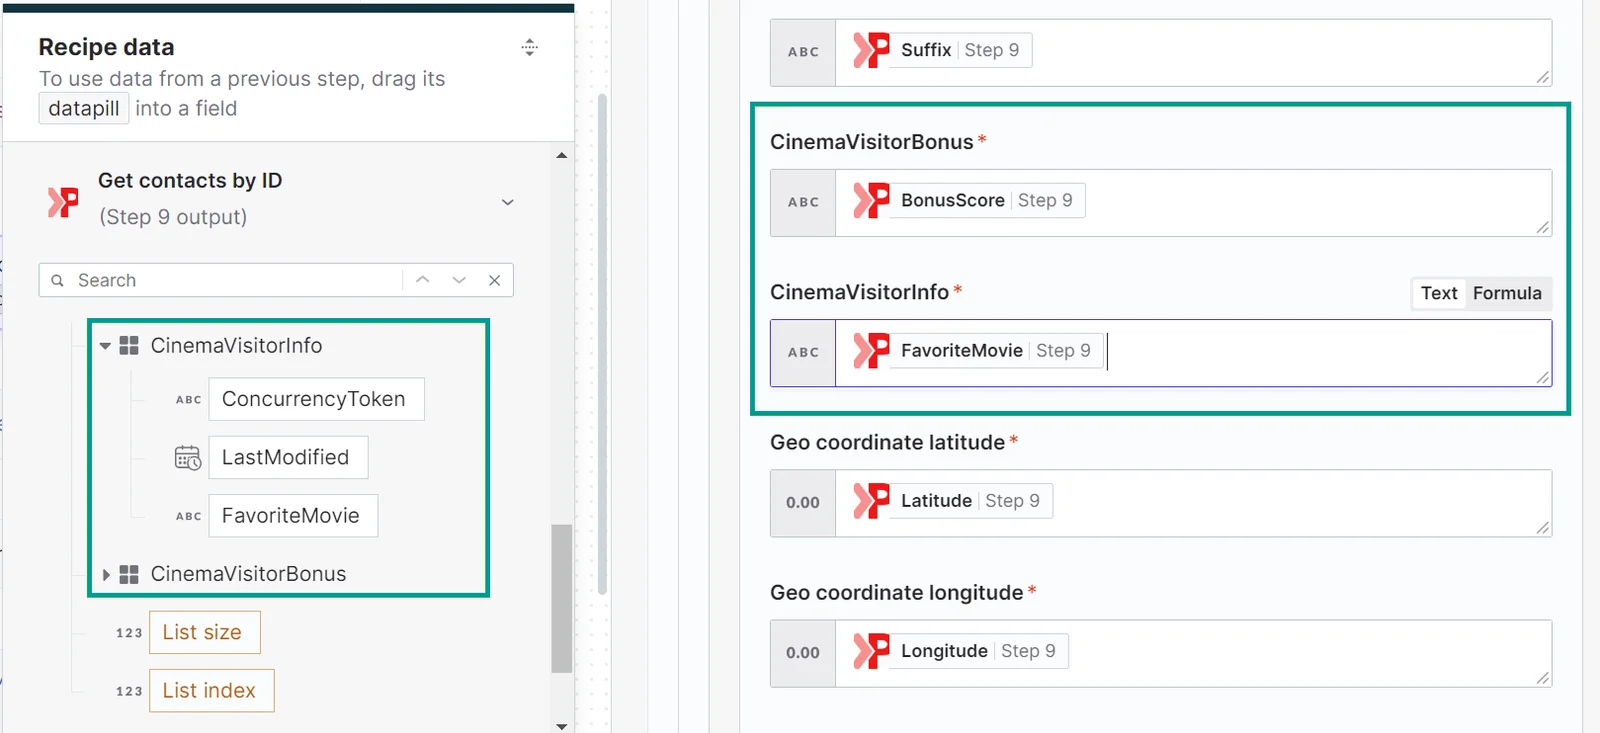1600x733 pixels.
Task: Click the CinemaVisitorBonus object grid icon
Action: point(129,574)
